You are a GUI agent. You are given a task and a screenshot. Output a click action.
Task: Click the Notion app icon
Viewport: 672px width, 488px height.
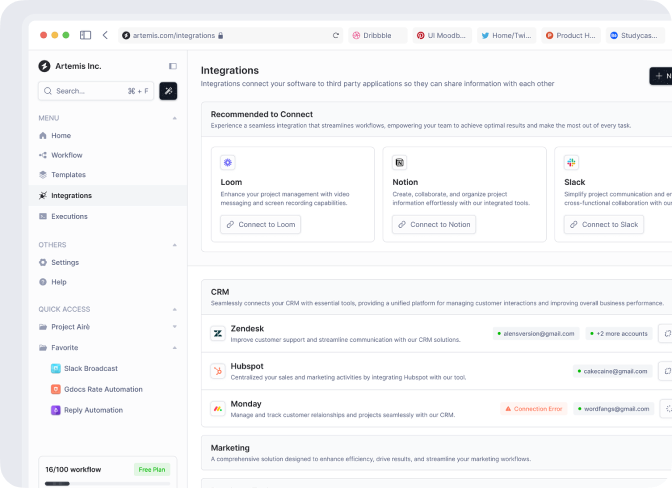click(x=399, y=162)
